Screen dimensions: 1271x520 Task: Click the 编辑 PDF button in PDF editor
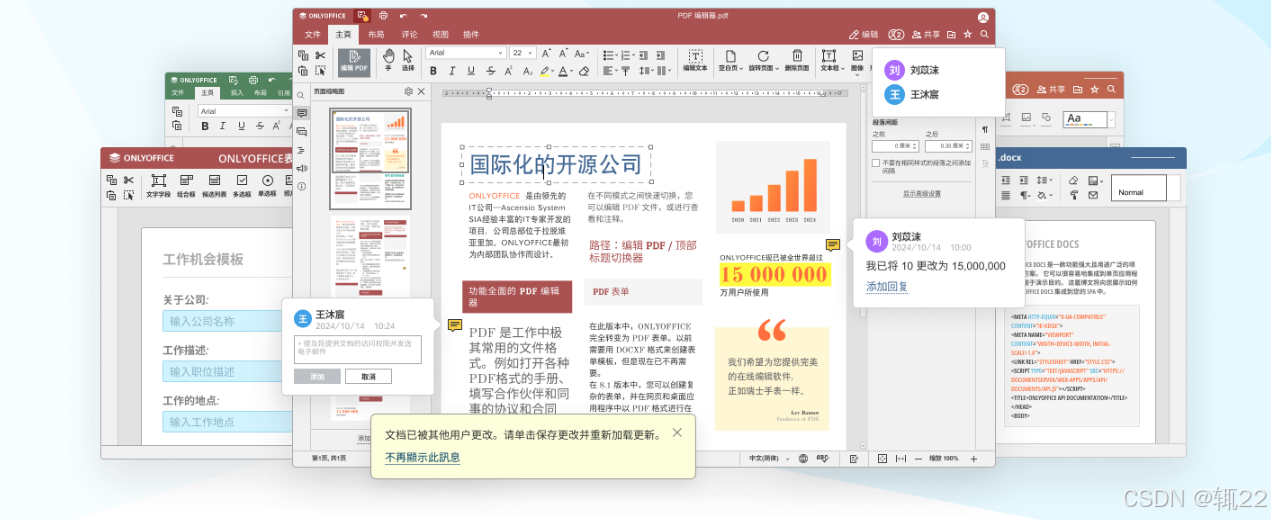354,61
